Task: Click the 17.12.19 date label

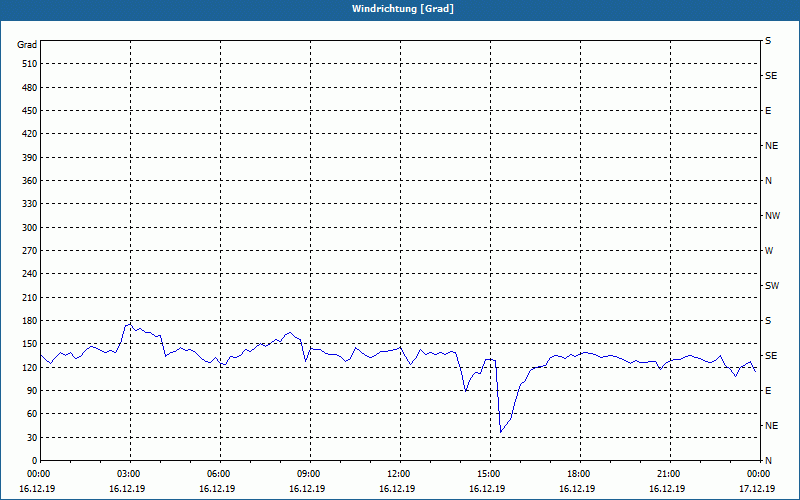Action: [x=757, y=489]
